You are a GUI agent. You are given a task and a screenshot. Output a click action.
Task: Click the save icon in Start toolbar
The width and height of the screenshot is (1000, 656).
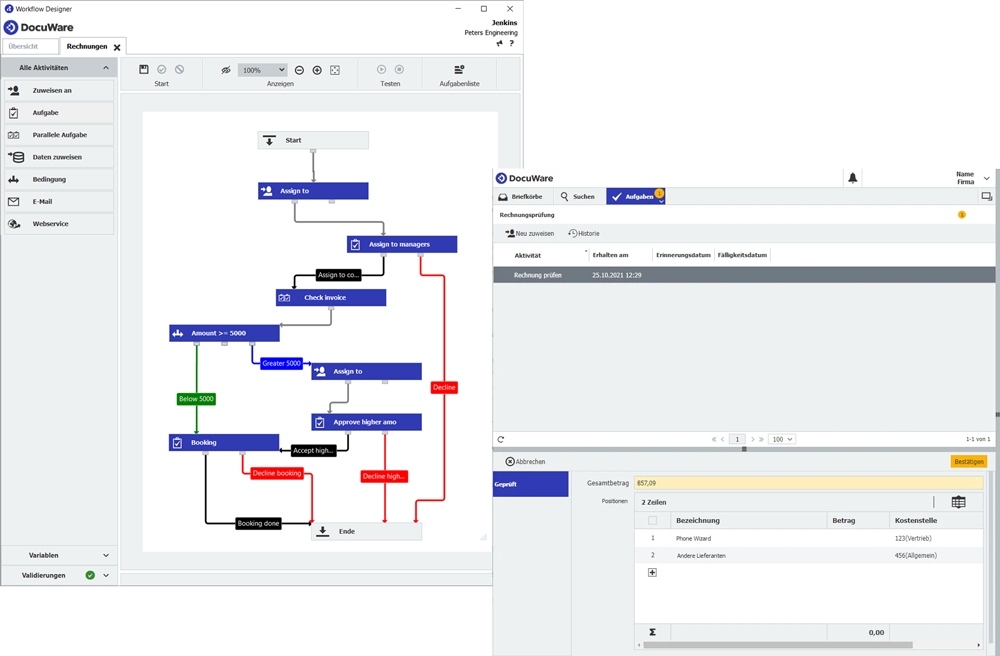143,69
